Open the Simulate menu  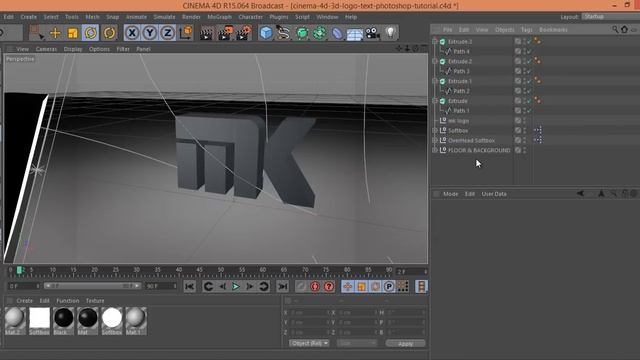click(164, 17)
